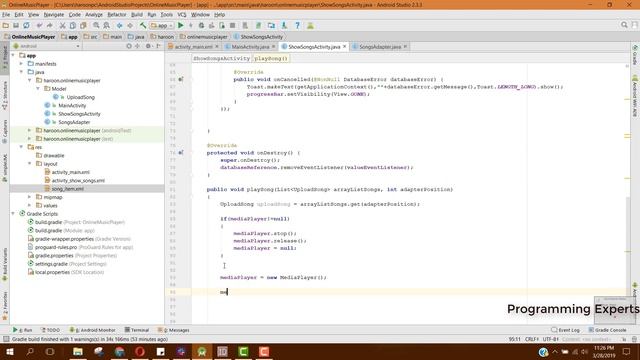Close the ShowSongsActivity.java tab

[344, 47]
